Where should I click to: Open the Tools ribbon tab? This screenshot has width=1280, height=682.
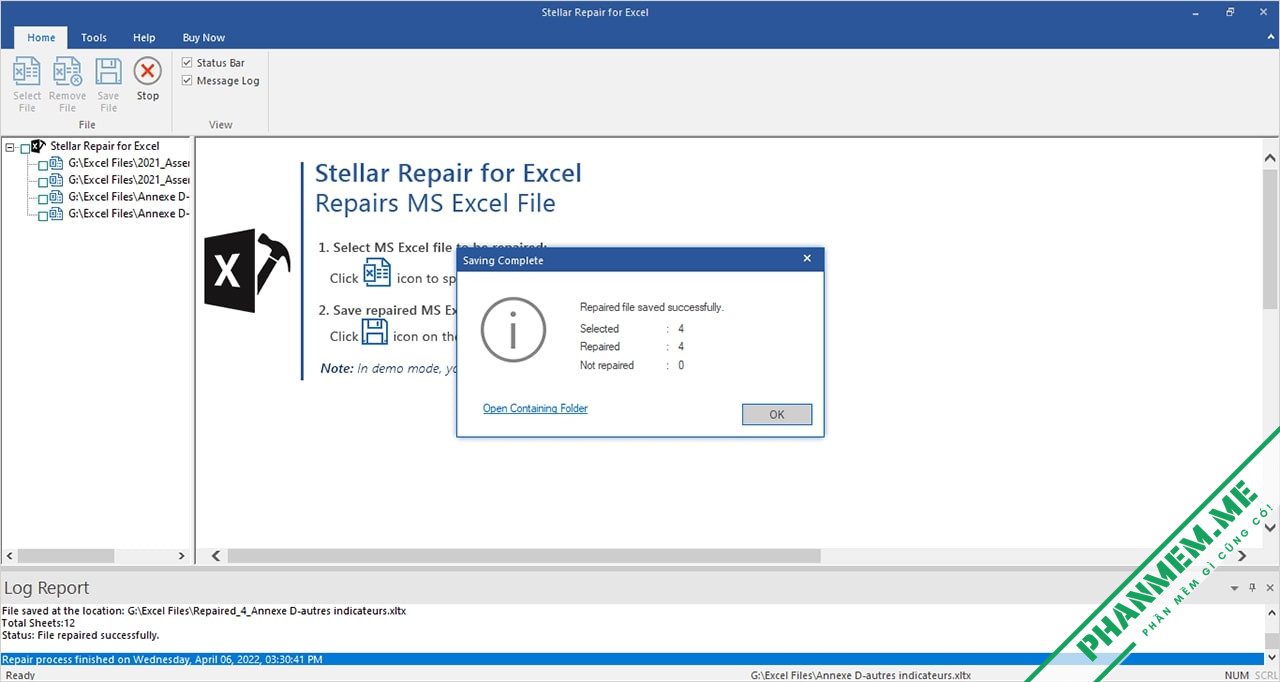pyautogui.click(x=94, y=38)
